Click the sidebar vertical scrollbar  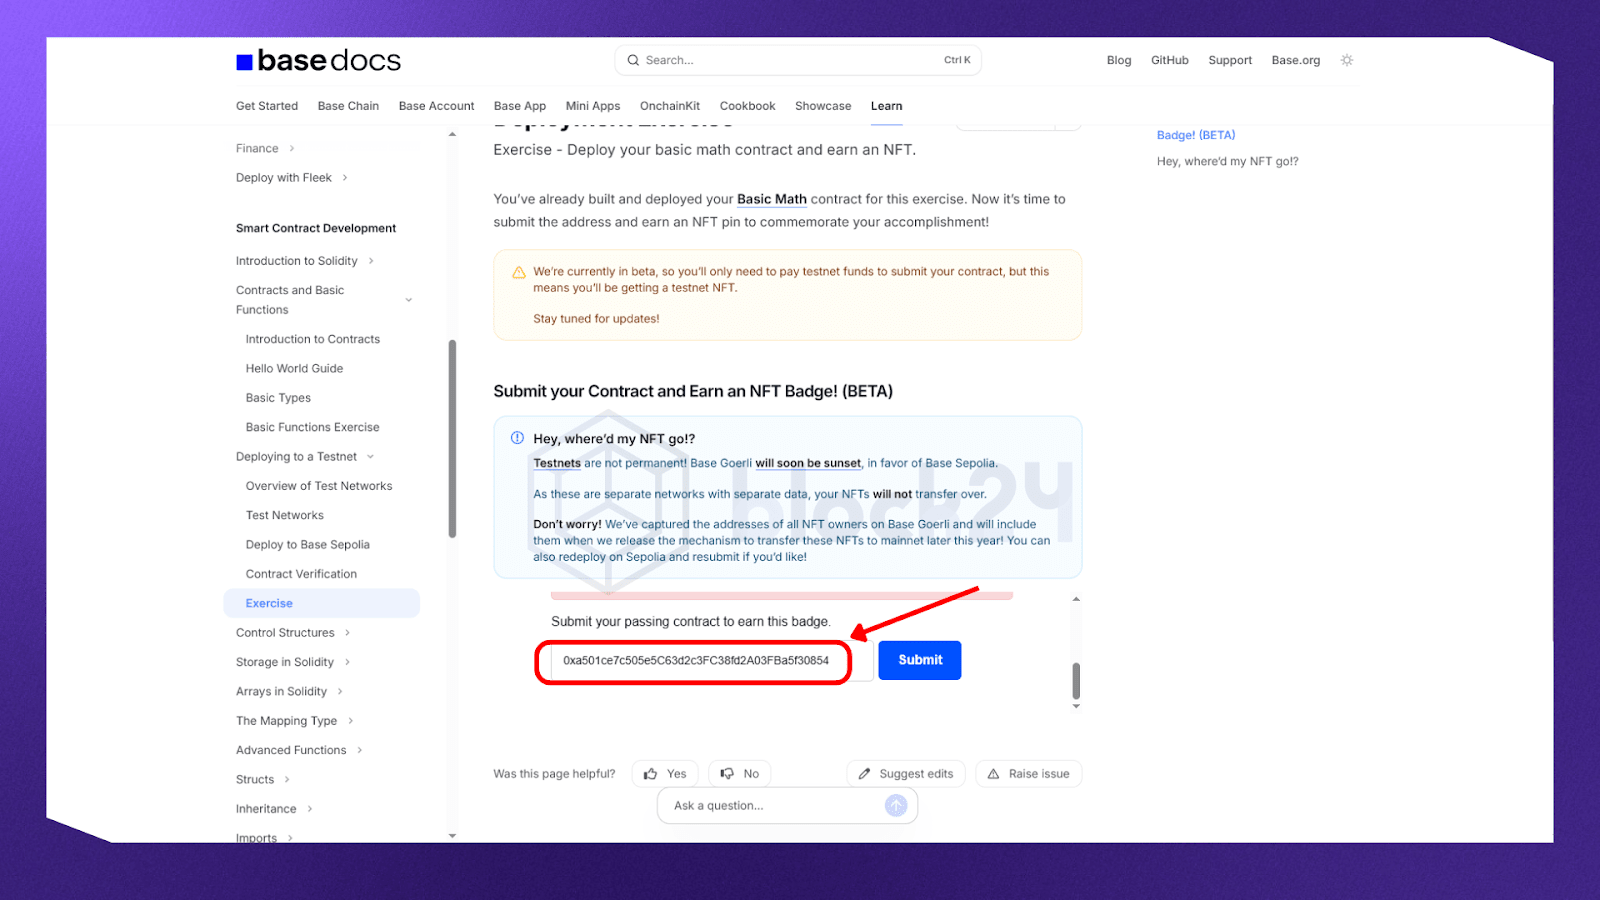click(x=452, y=440)
